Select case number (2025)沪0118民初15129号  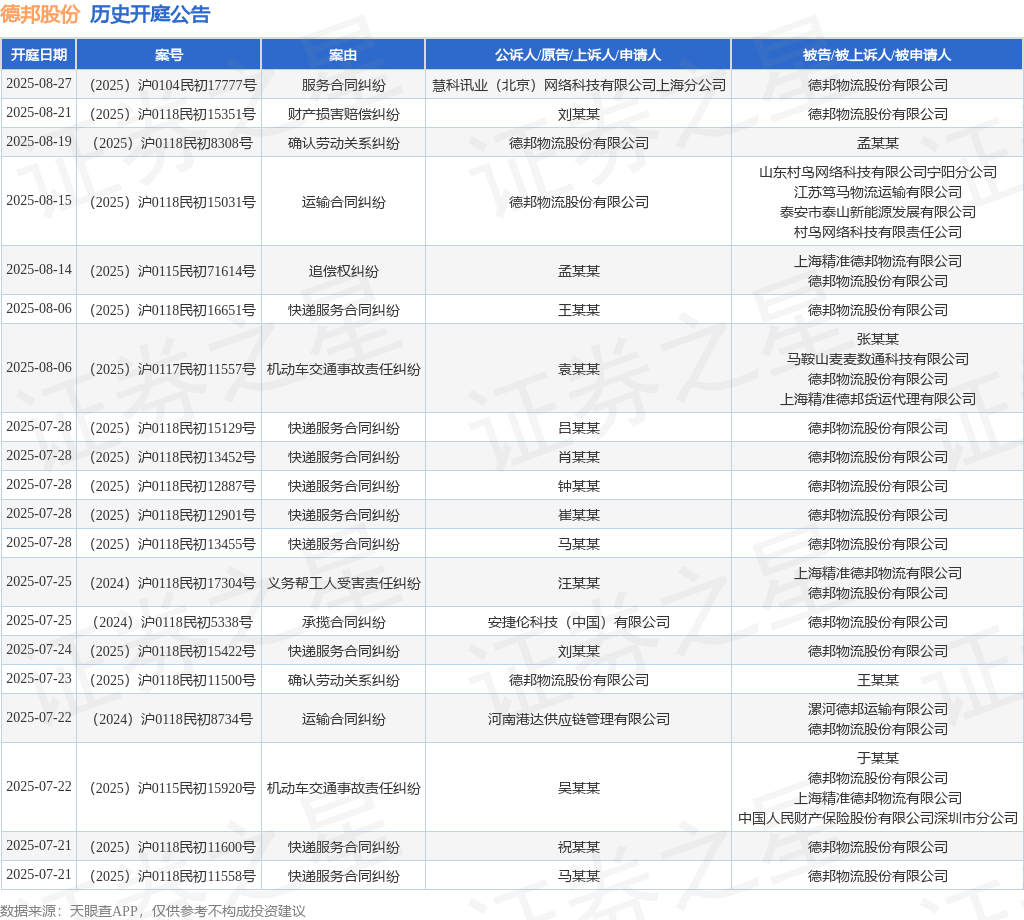[172, 428]
